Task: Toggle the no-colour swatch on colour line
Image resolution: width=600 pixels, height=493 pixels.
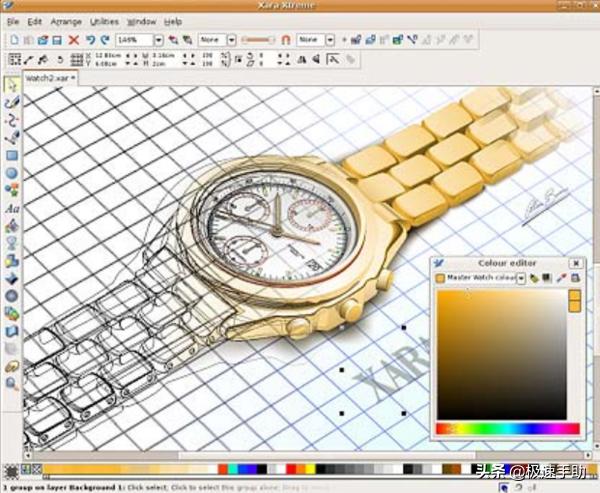Action: [36, 469]
